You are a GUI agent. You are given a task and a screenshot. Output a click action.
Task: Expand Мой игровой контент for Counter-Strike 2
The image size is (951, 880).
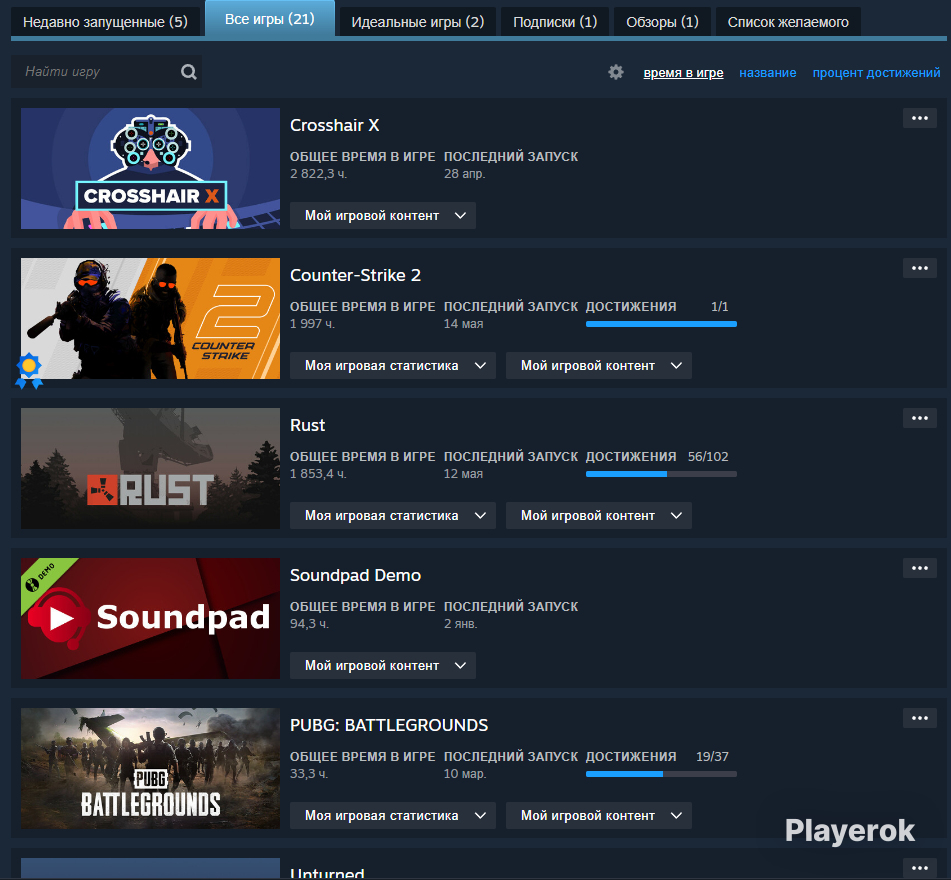[599, 366]
